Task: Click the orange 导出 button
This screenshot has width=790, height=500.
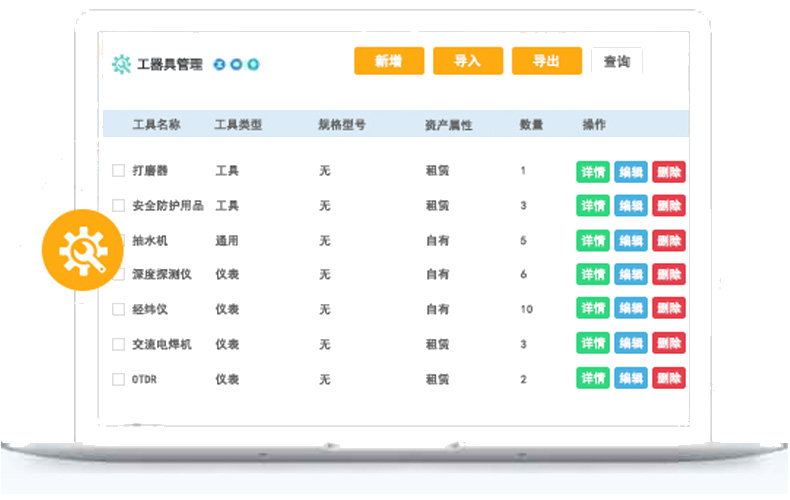Action: point(547,61)
